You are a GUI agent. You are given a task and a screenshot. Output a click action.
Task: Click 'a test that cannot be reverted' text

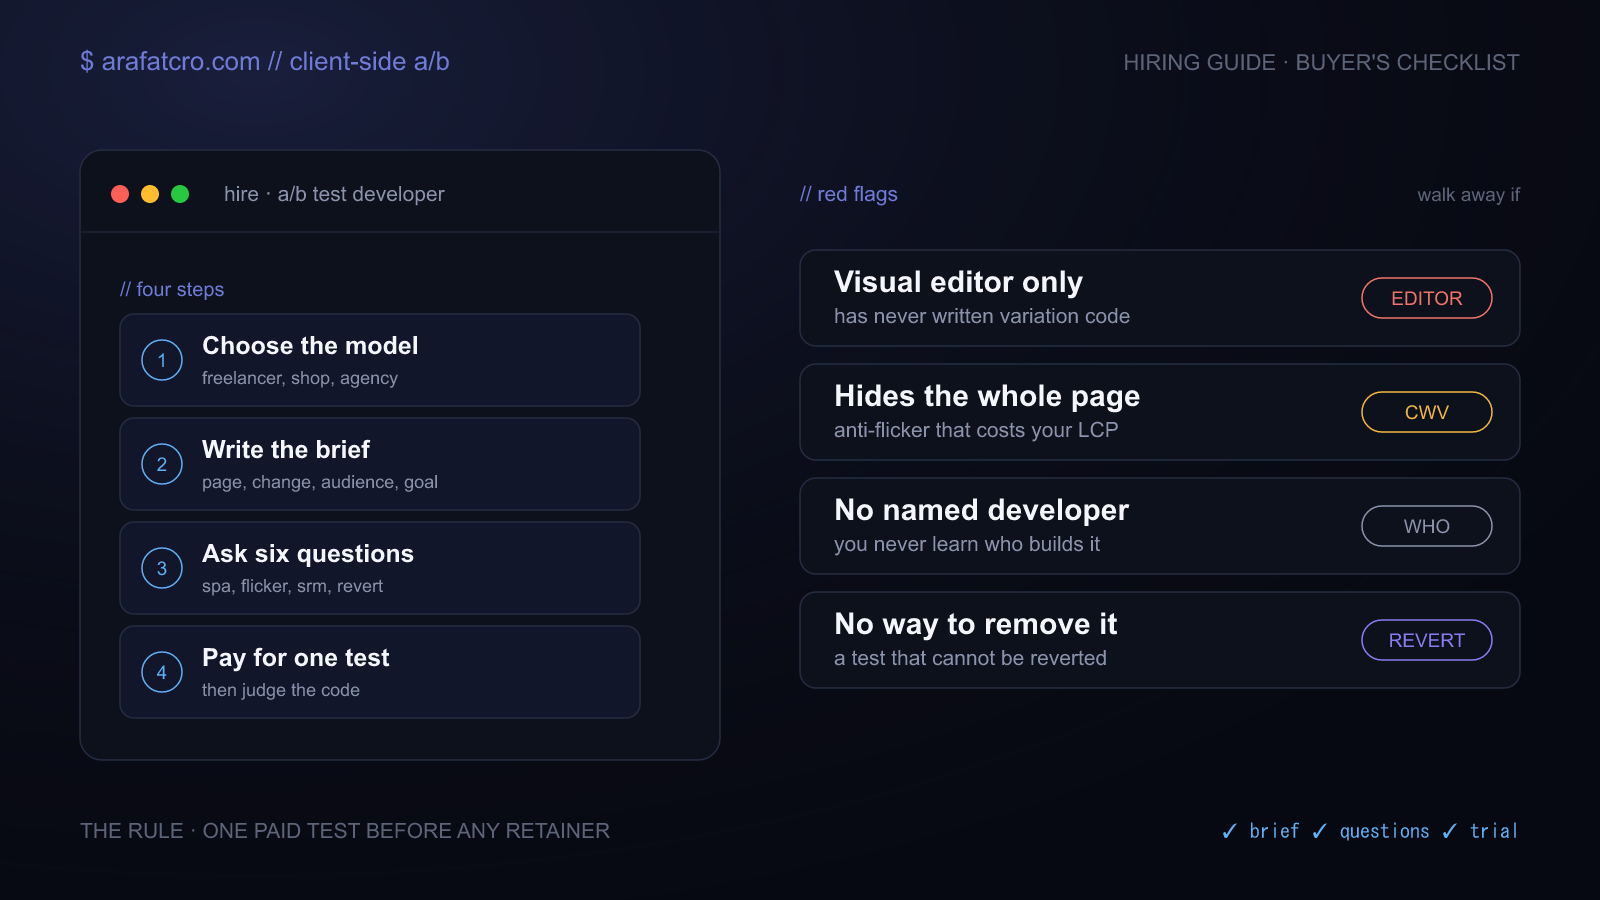click(970, 658)
